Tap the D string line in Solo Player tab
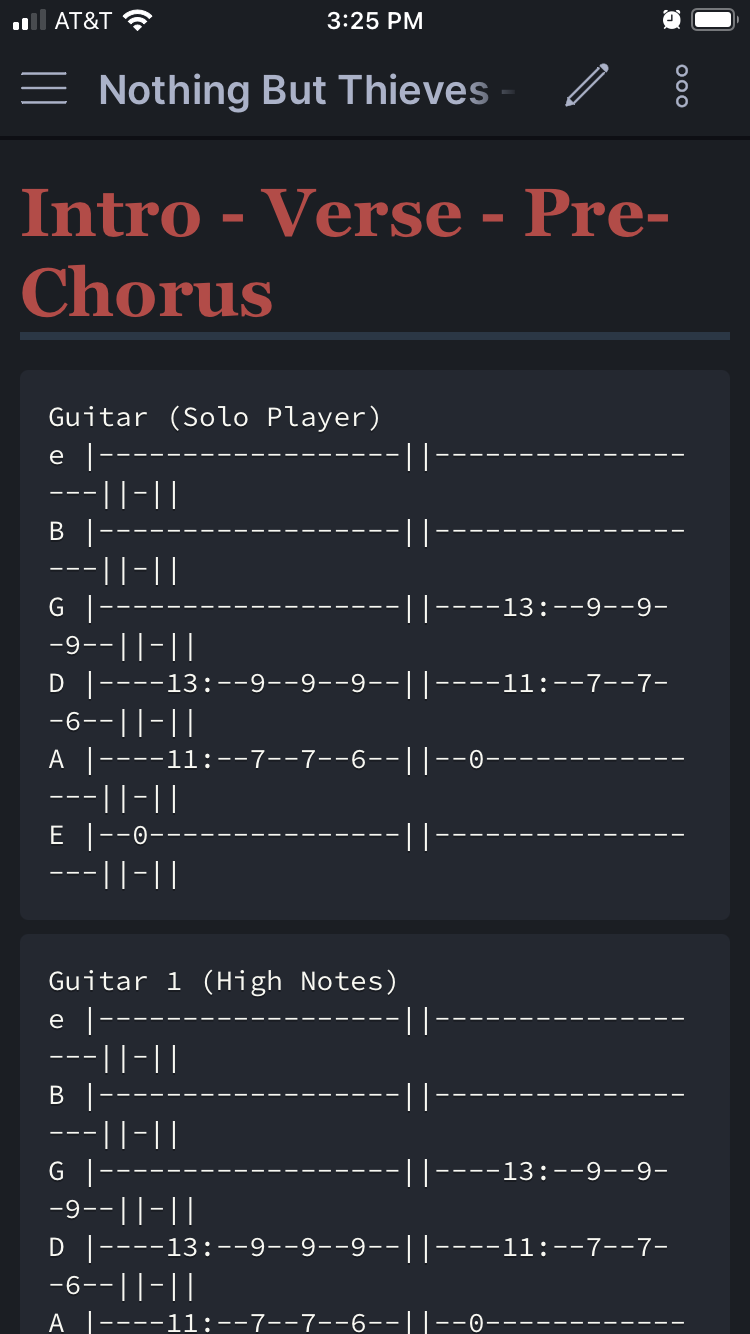Image resolution: width=750 pixels, height=1334 pixels. tap(367, 702)
